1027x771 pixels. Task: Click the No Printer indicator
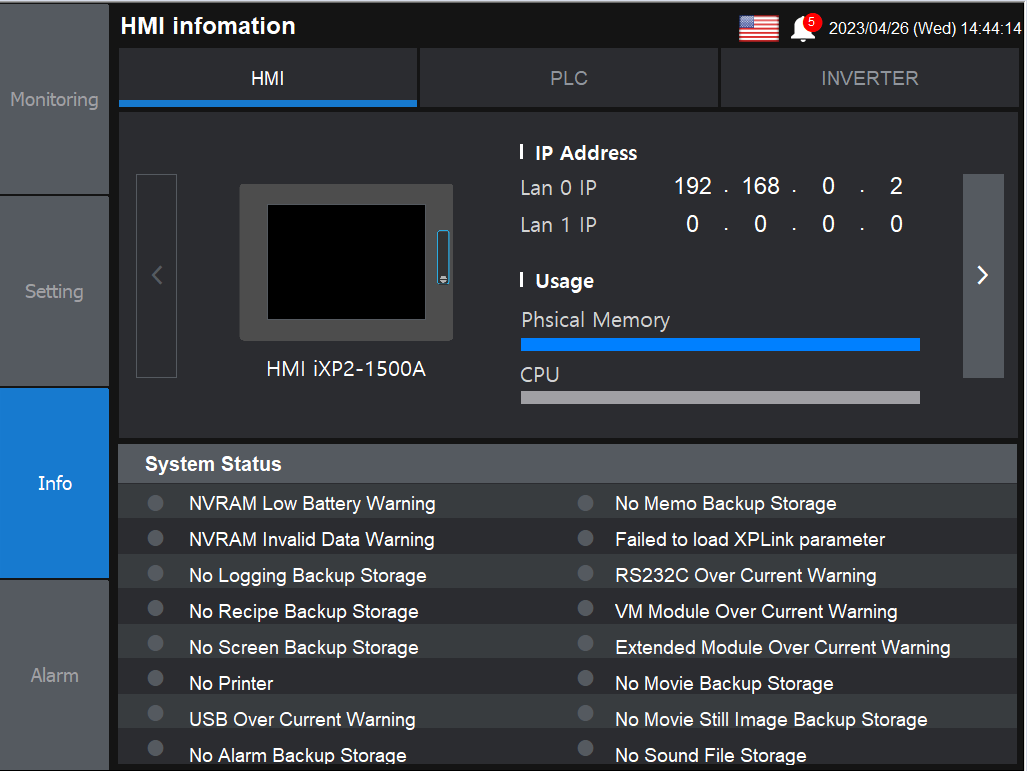(x=155, y=677)
